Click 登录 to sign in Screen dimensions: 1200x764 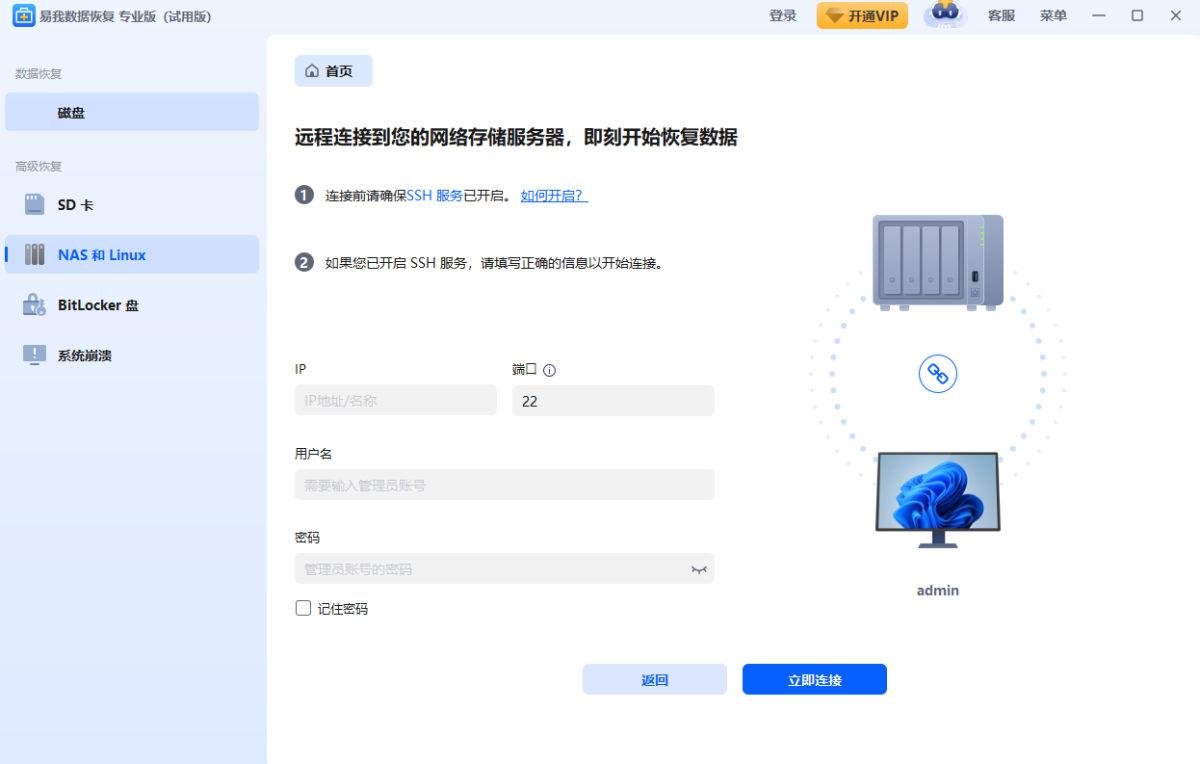click(783, 16)
